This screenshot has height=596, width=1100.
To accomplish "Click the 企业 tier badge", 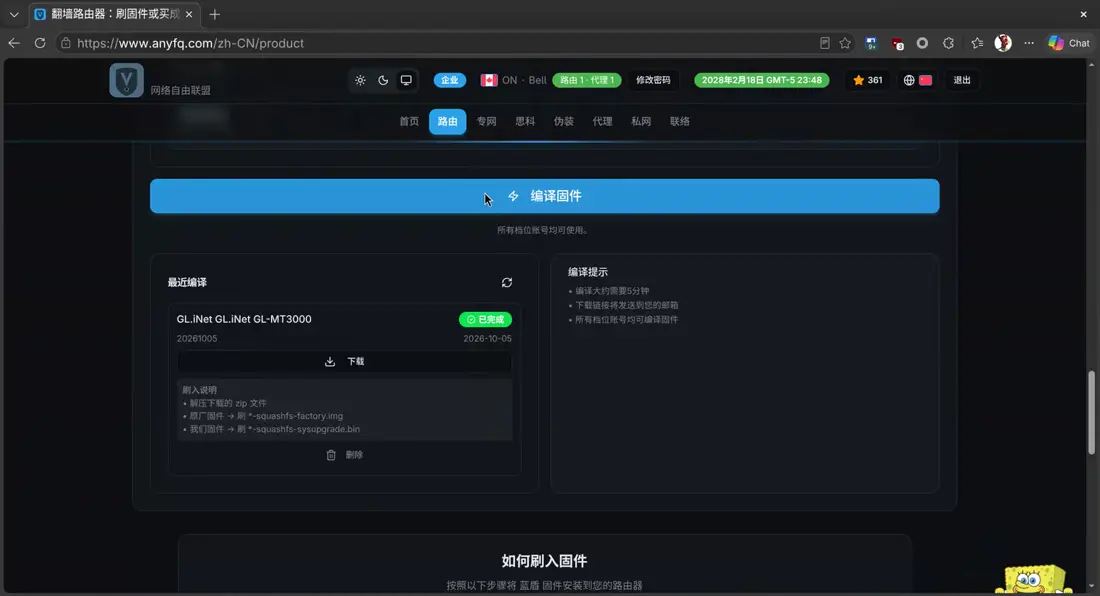I will pyautogui.click(x=450, y=80).
